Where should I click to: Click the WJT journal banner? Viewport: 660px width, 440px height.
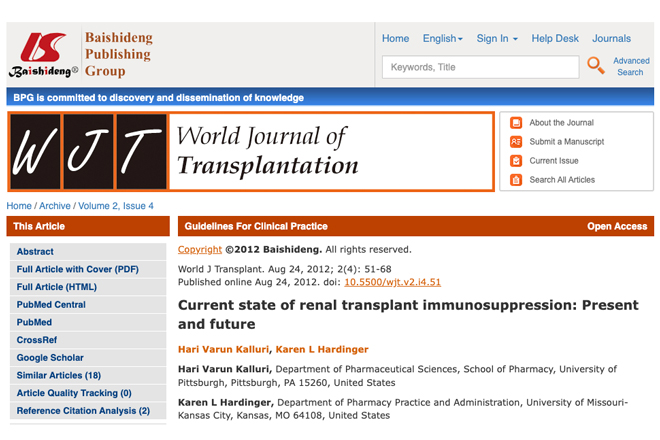click(251, 152)
